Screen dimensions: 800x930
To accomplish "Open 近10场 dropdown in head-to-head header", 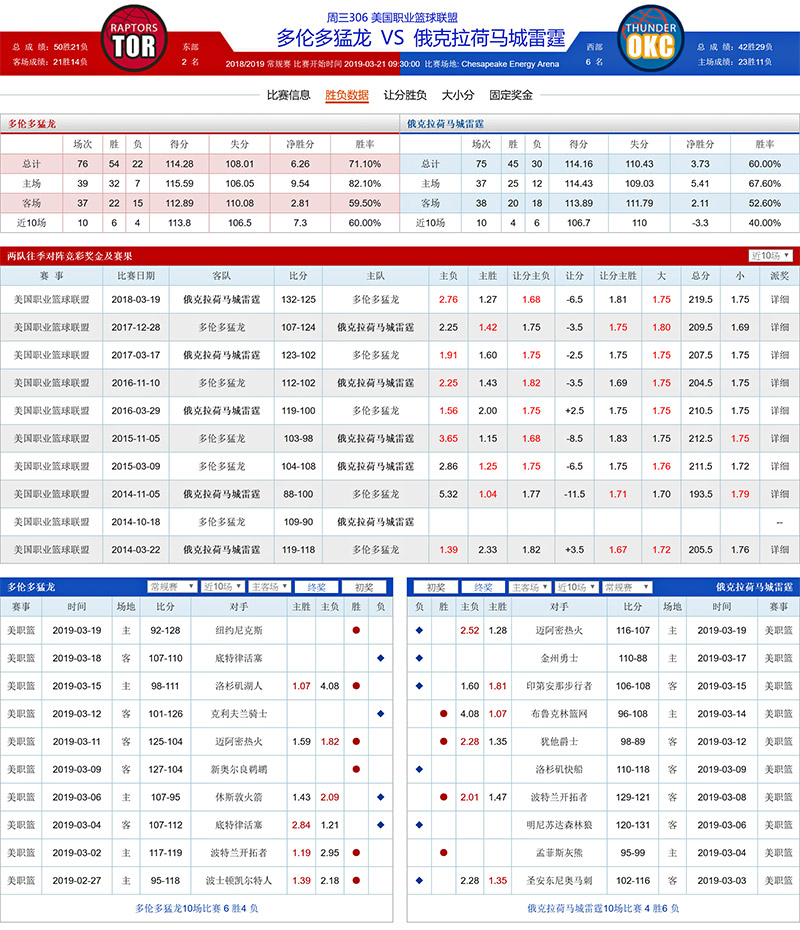I will (770, 256).
